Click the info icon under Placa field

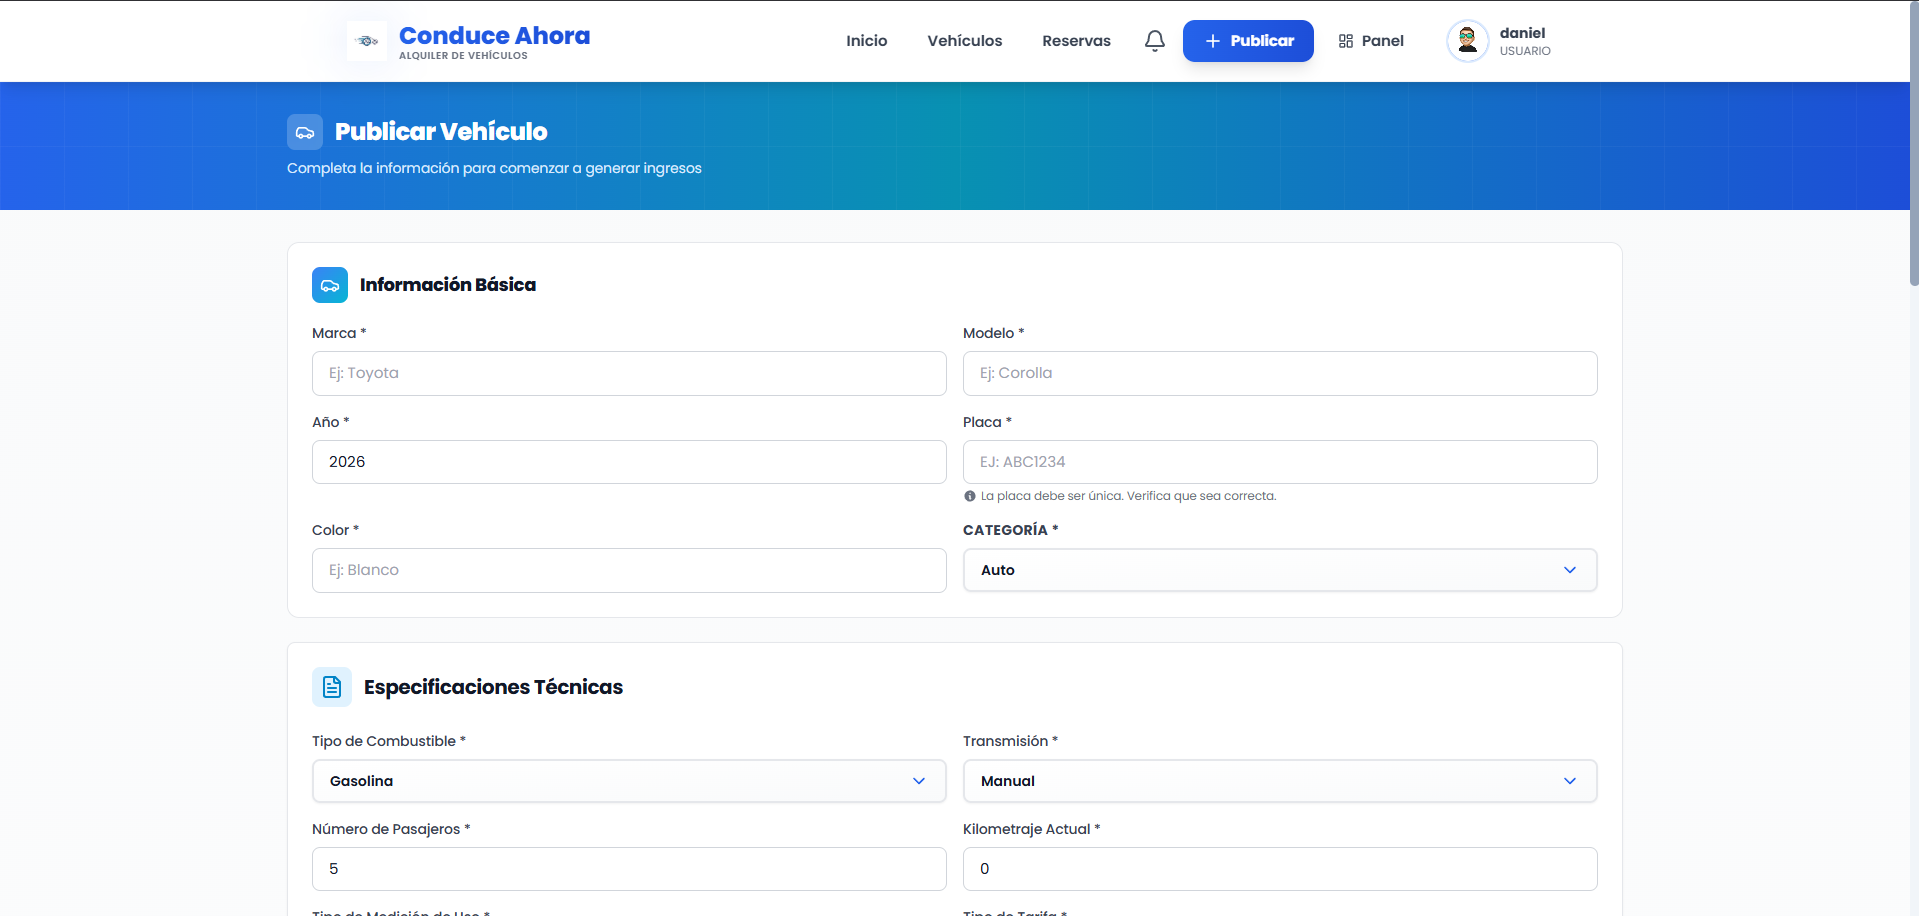click(970, 496)
